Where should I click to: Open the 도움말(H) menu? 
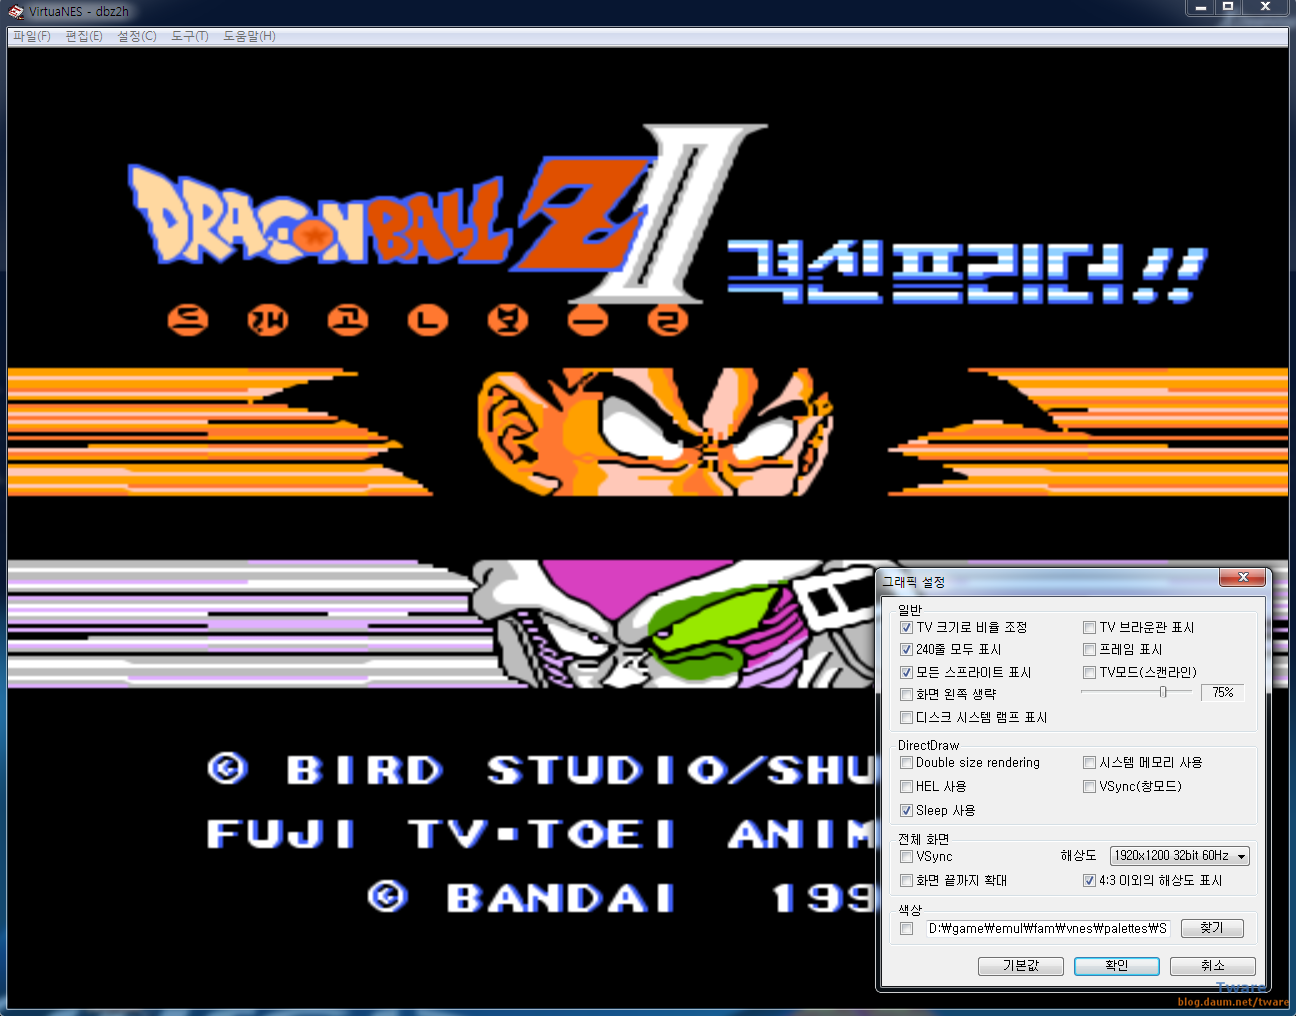(x=249, y=36)
